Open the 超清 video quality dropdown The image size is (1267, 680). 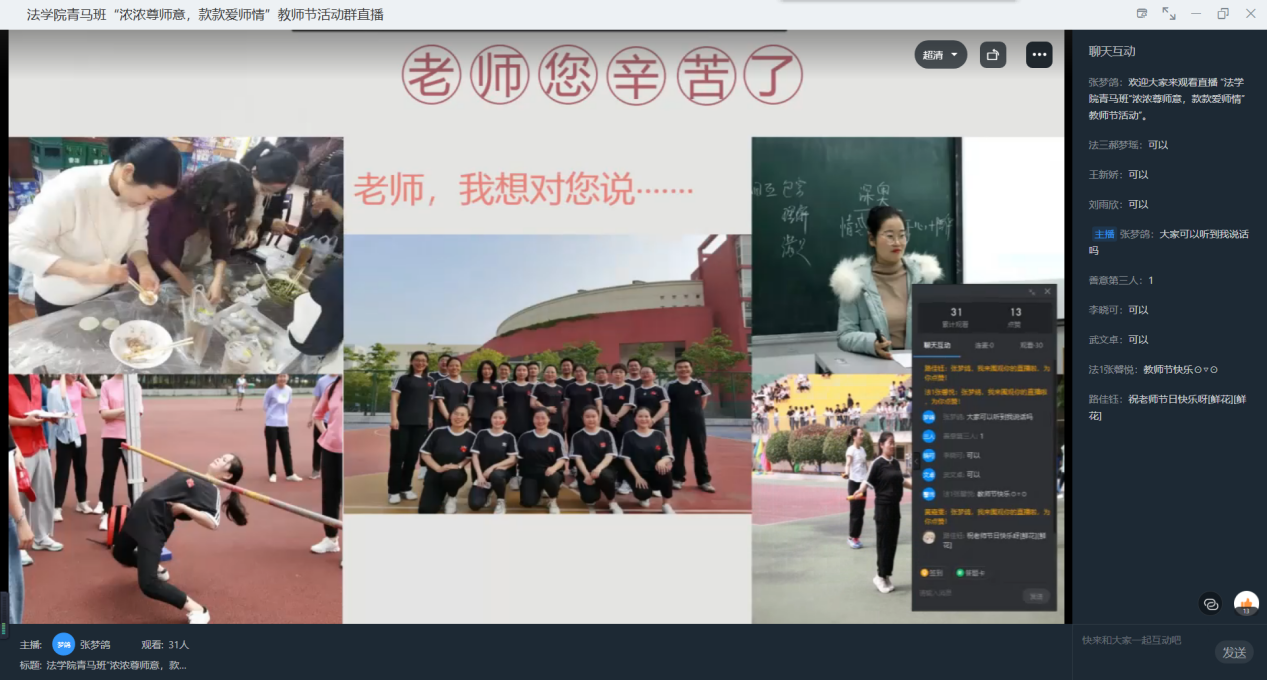[940, 55]
